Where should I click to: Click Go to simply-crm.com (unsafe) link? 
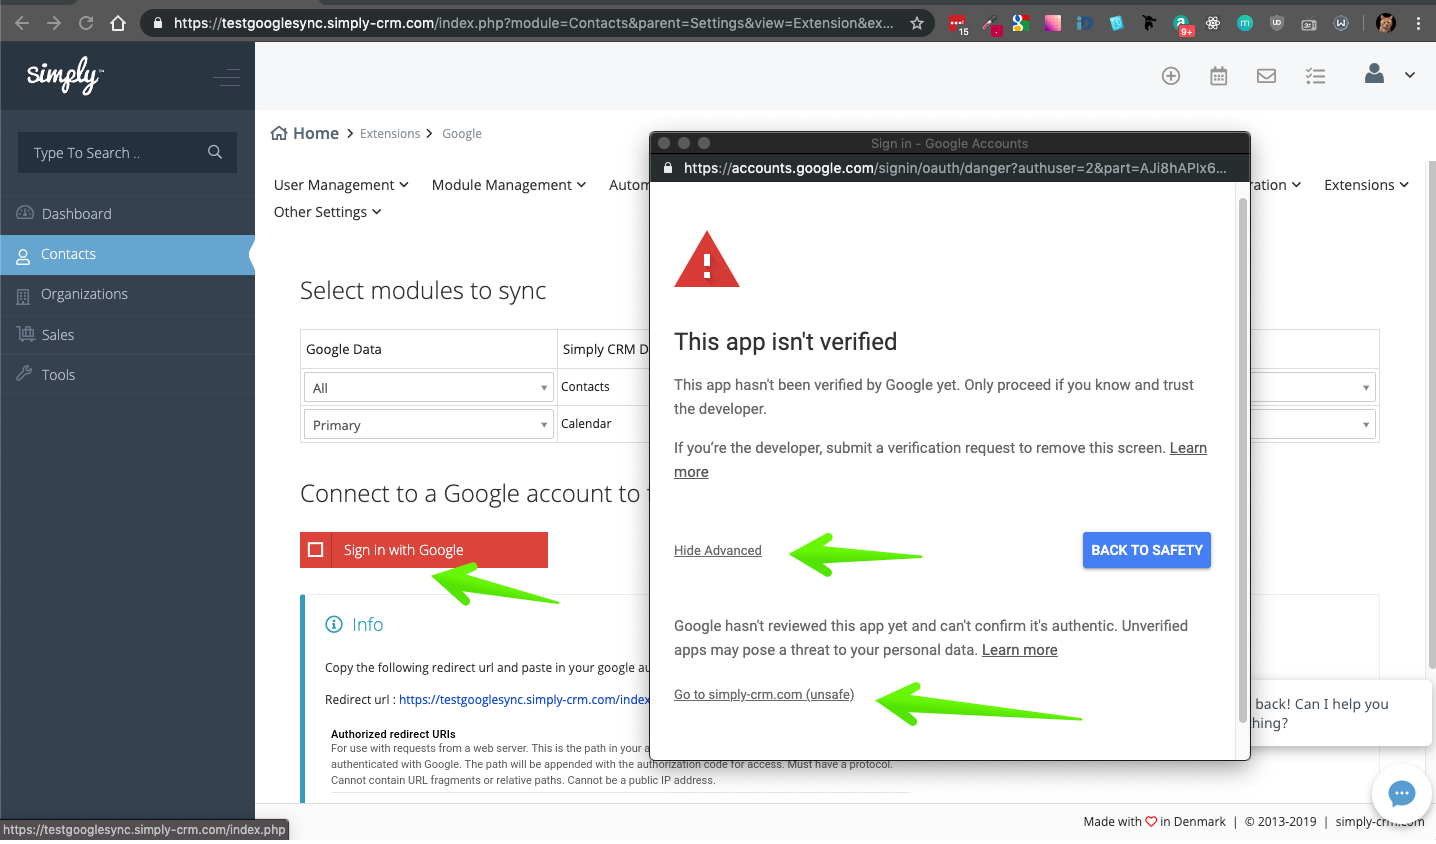point(764,695)
